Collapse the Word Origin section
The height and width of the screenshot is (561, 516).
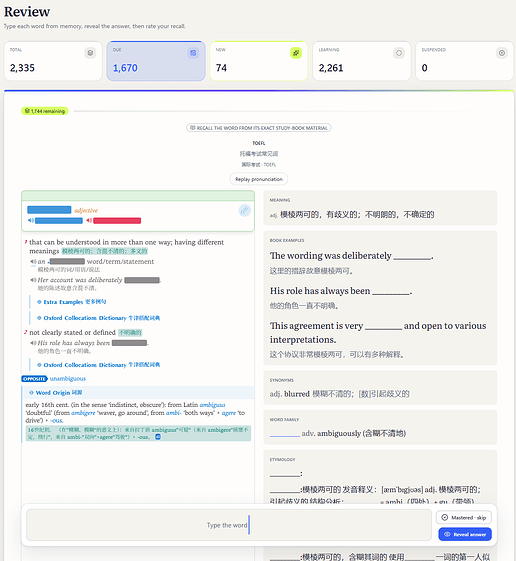(x=56, y=392)
